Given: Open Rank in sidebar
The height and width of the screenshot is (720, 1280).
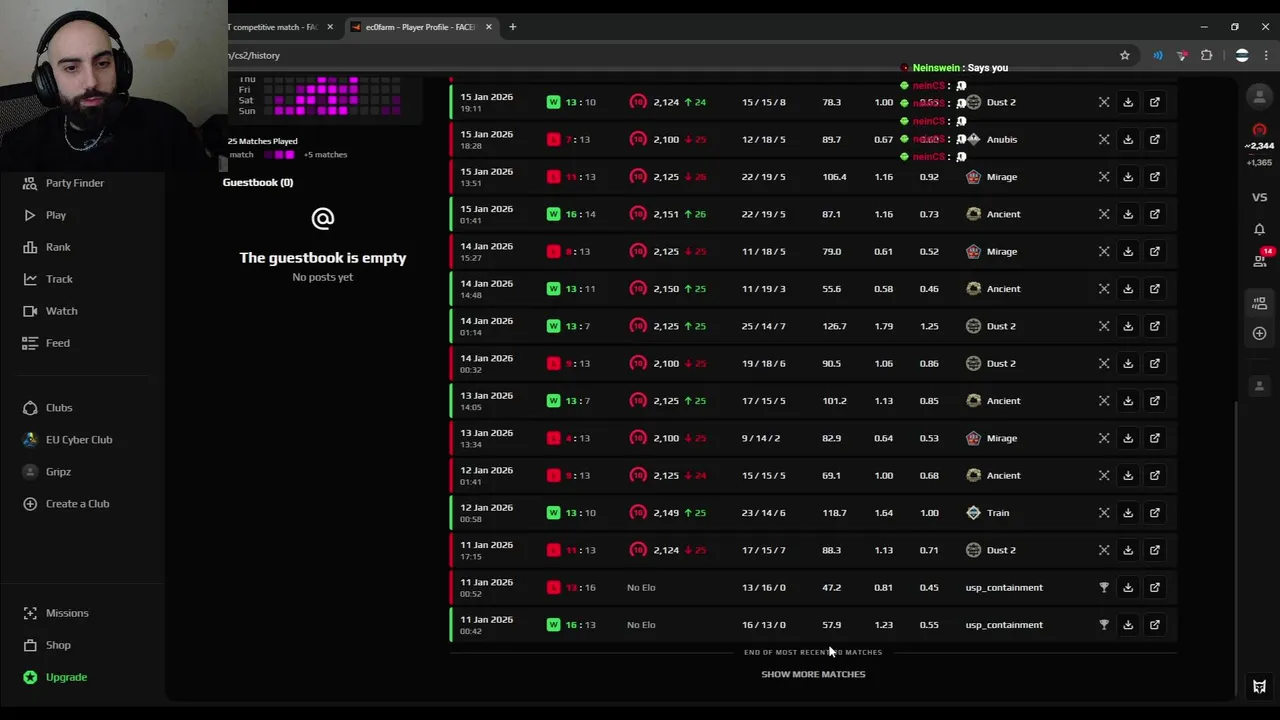Looking at the screenshot, I should pos(58,247).
